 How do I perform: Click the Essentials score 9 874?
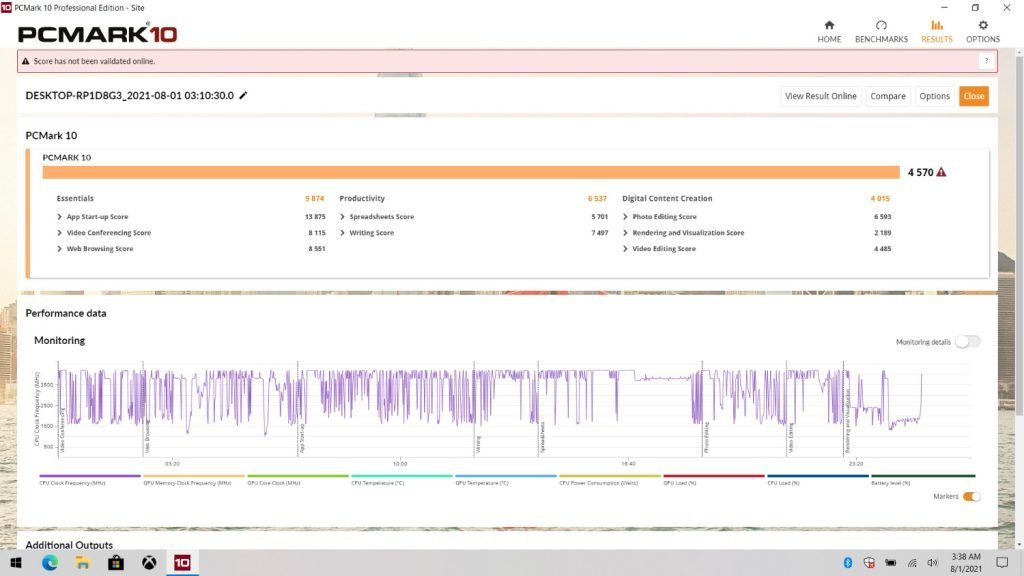(x=314, y=199)
